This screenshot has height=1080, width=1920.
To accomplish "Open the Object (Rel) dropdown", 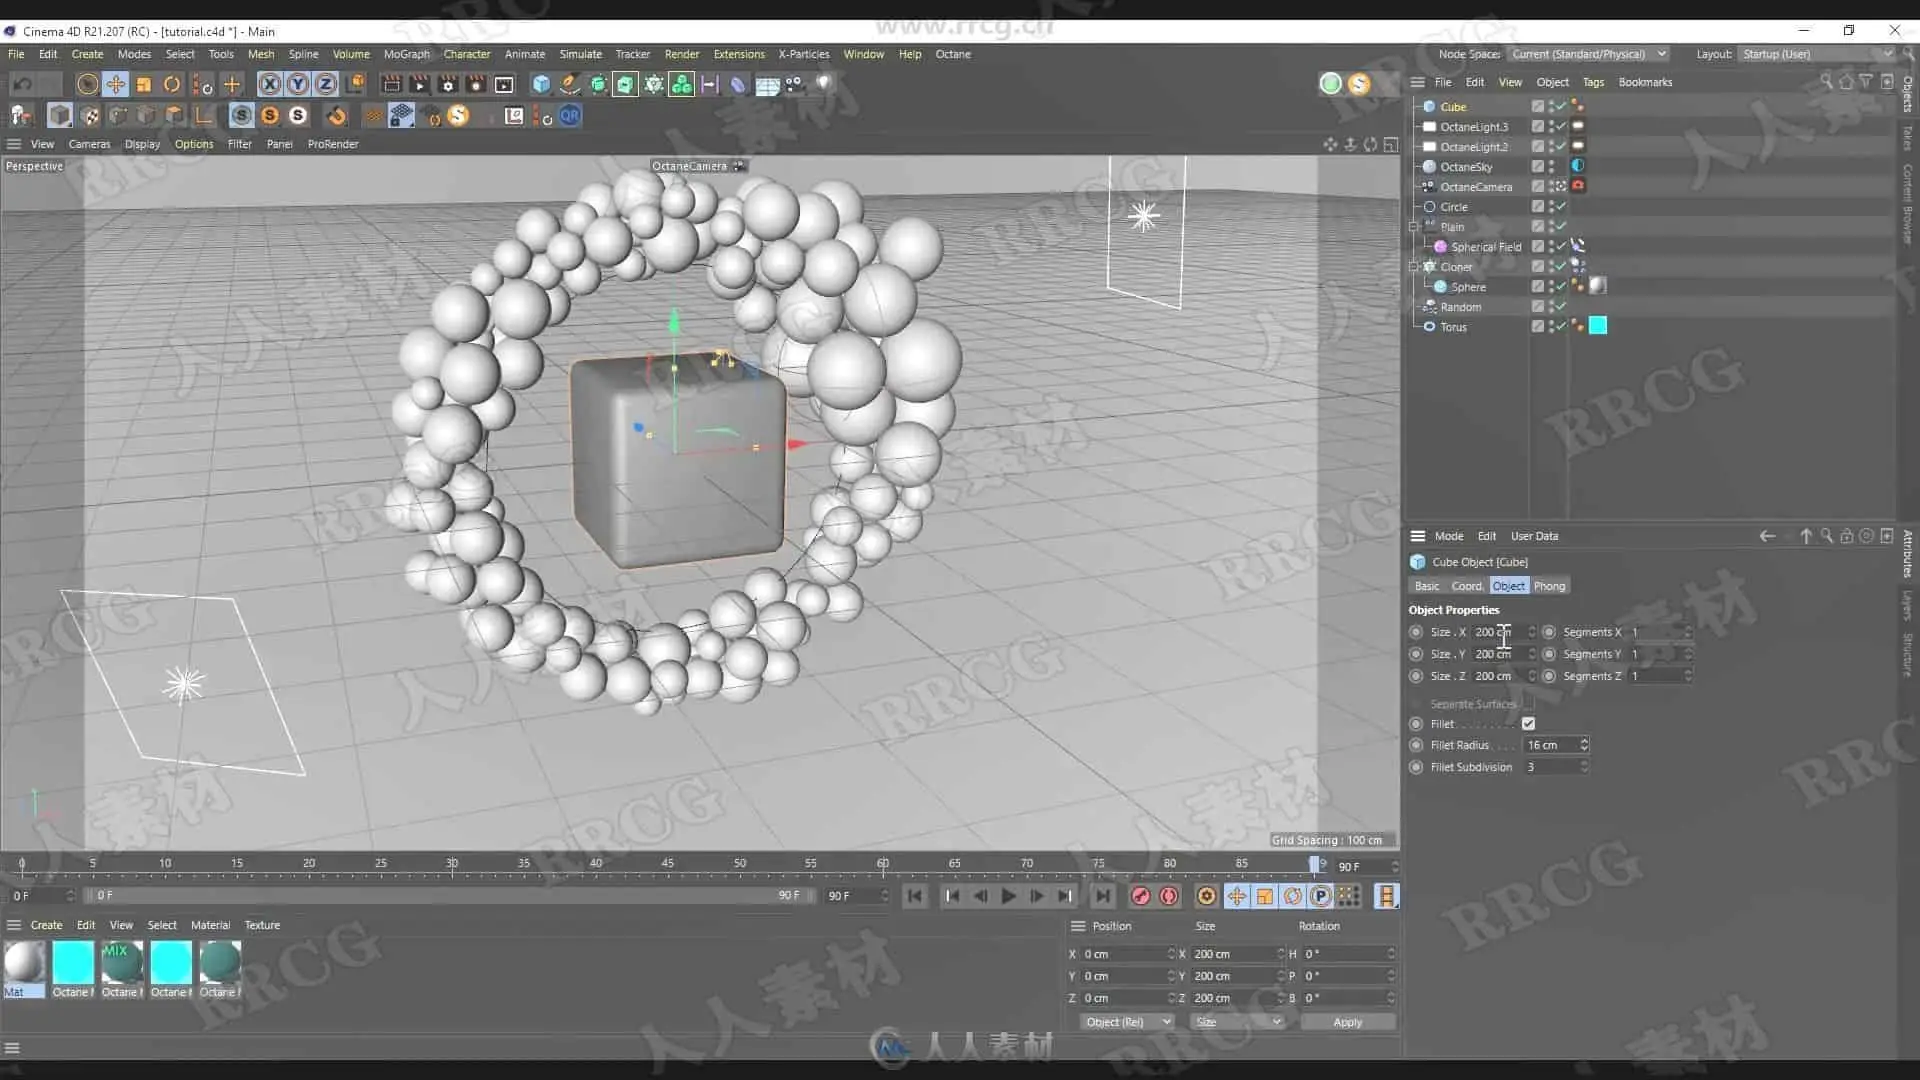I will tap(1127, 1022).
